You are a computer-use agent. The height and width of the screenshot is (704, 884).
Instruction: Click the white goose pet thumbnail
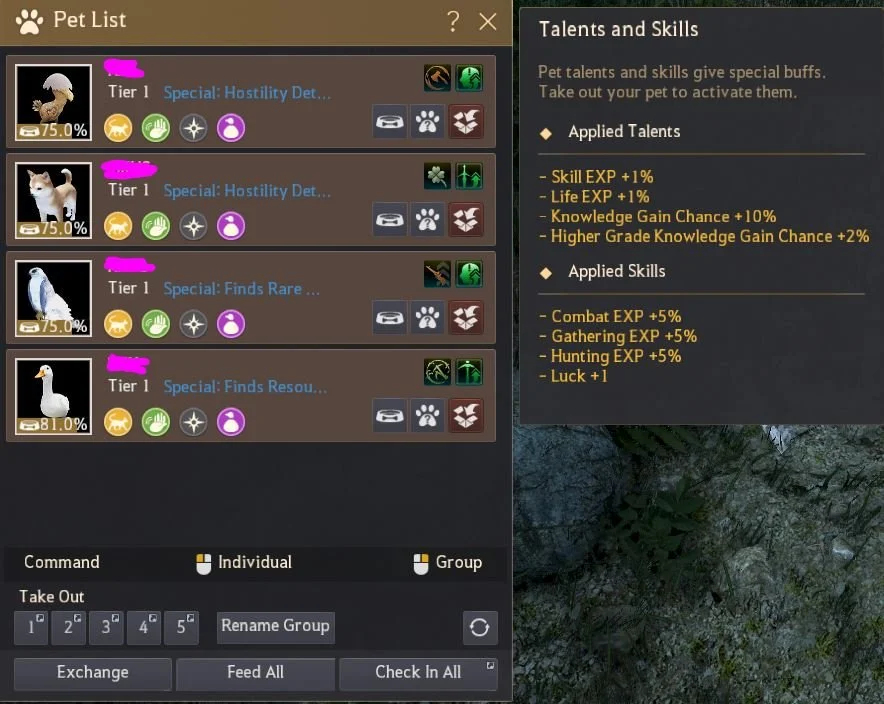point(54,396)
